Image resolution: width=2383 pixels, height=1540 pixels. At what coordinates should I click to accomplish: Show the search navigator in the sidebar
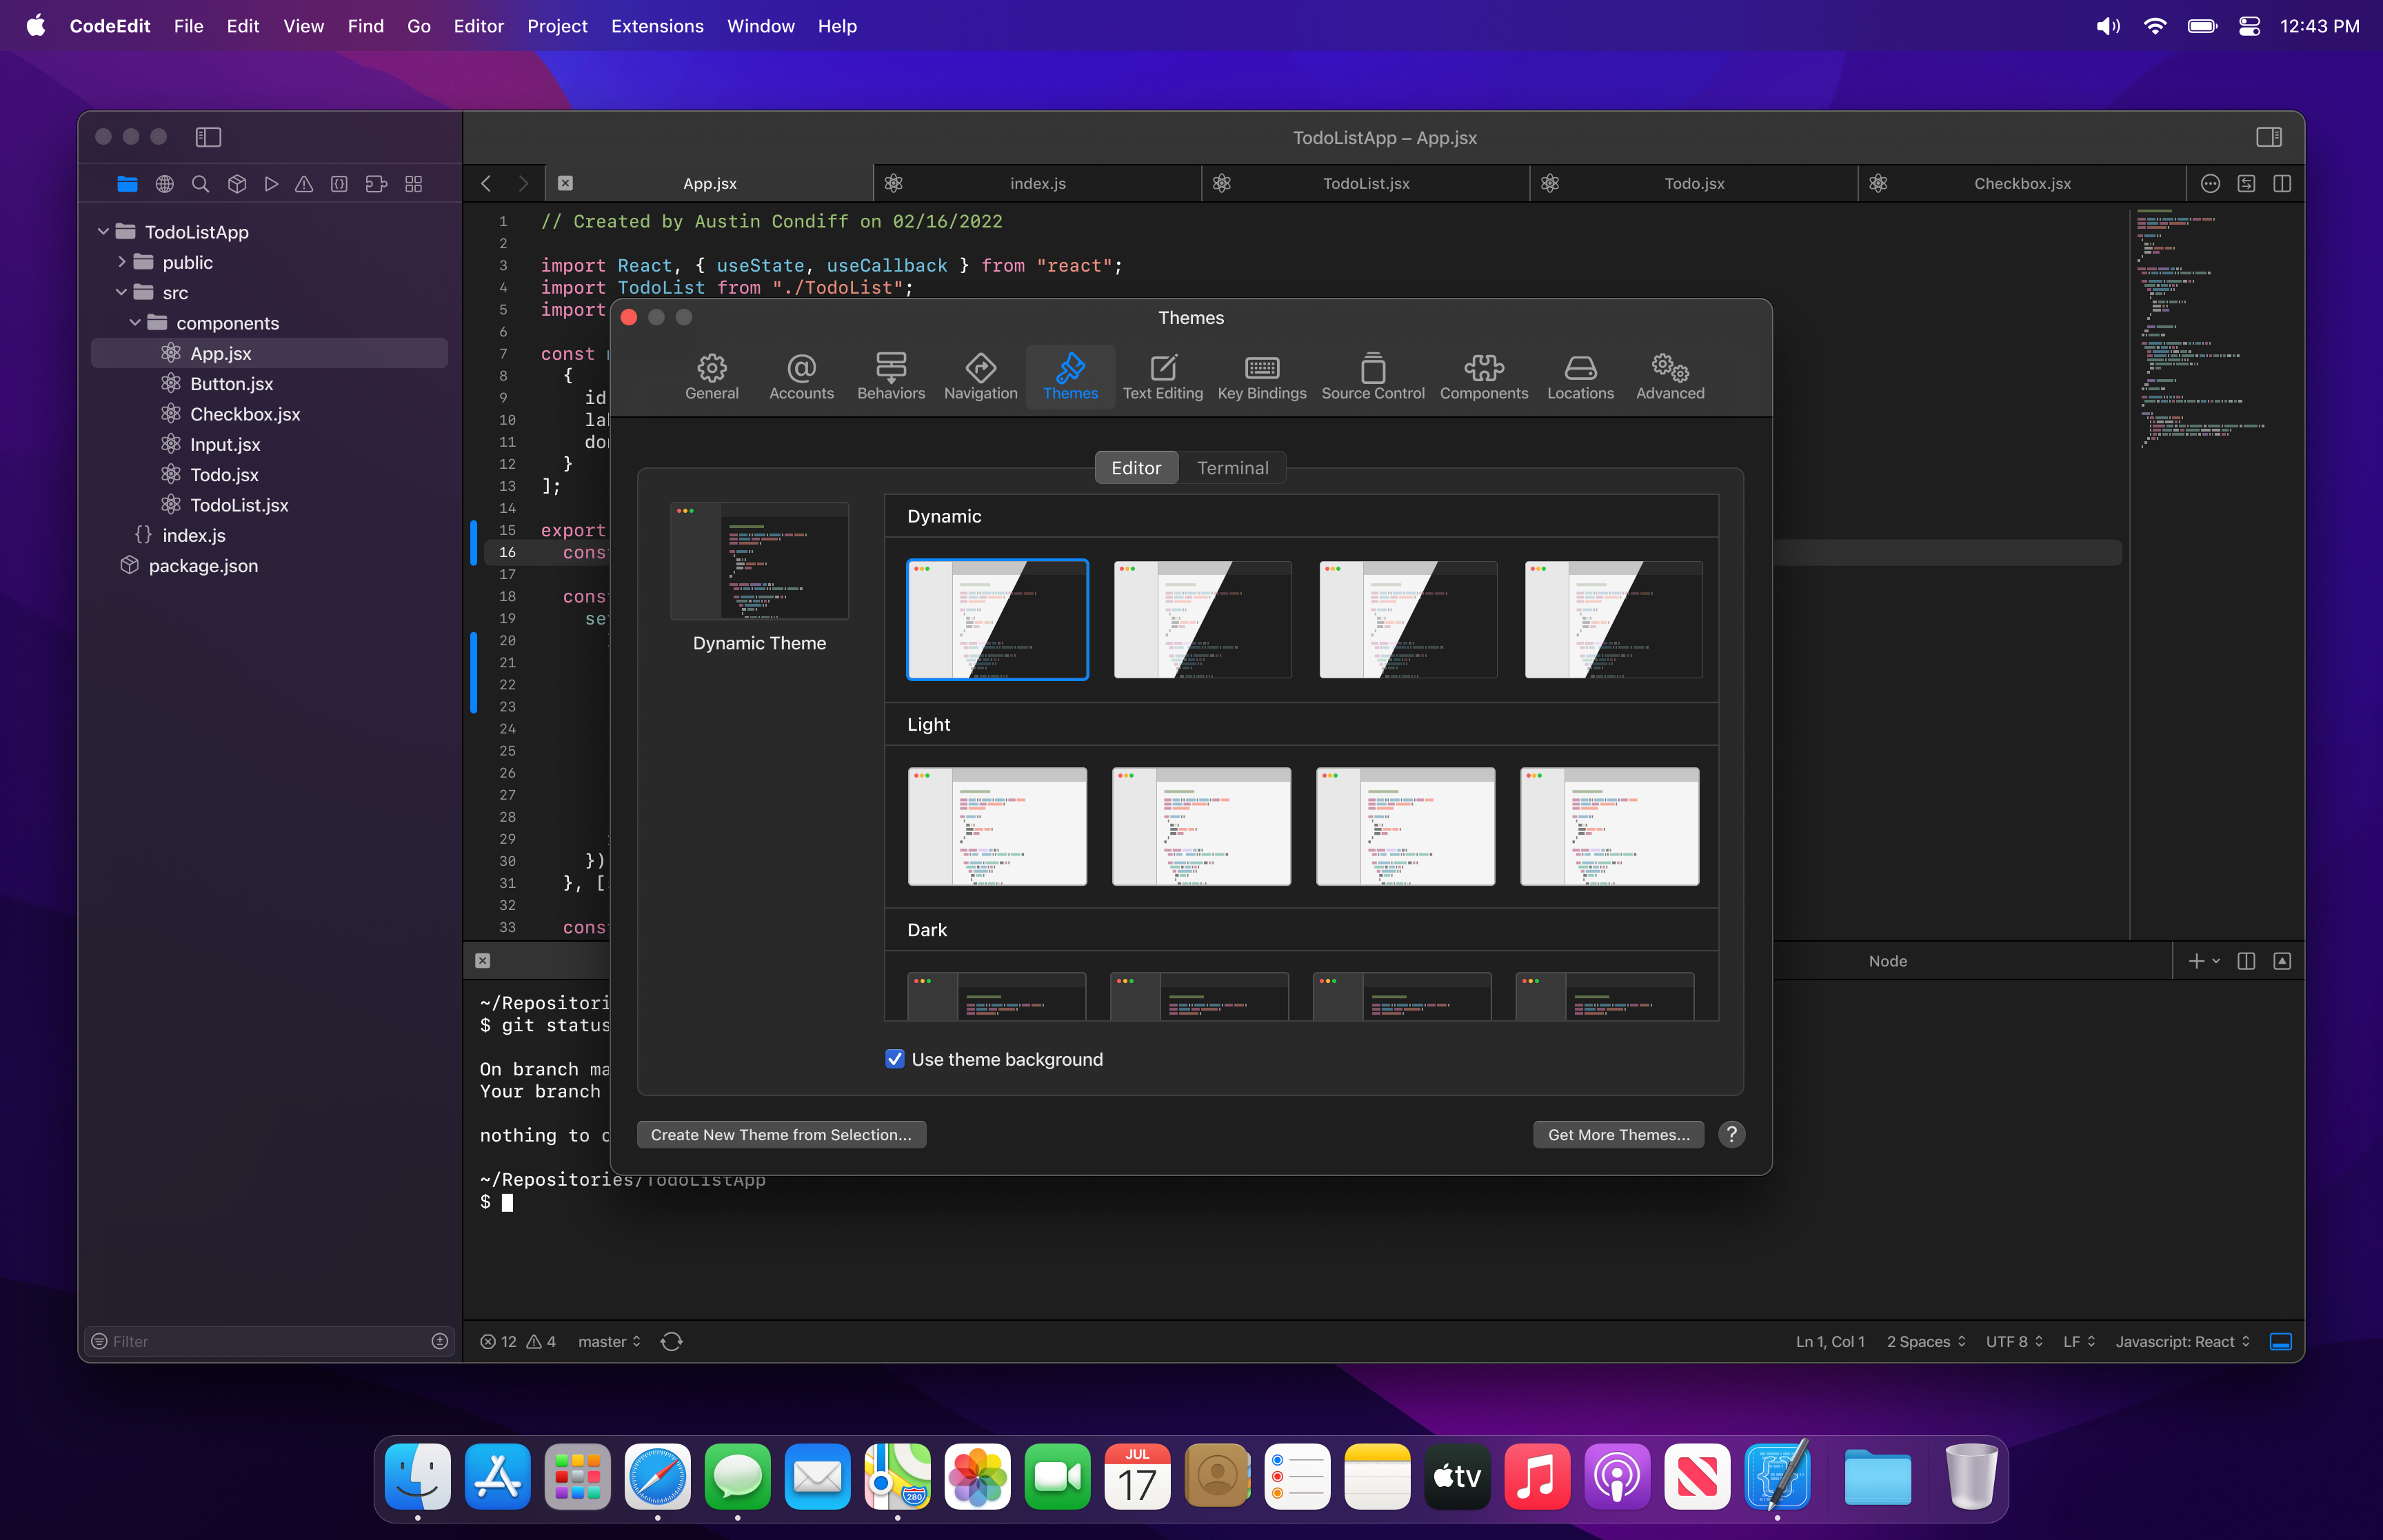(201, 184)
